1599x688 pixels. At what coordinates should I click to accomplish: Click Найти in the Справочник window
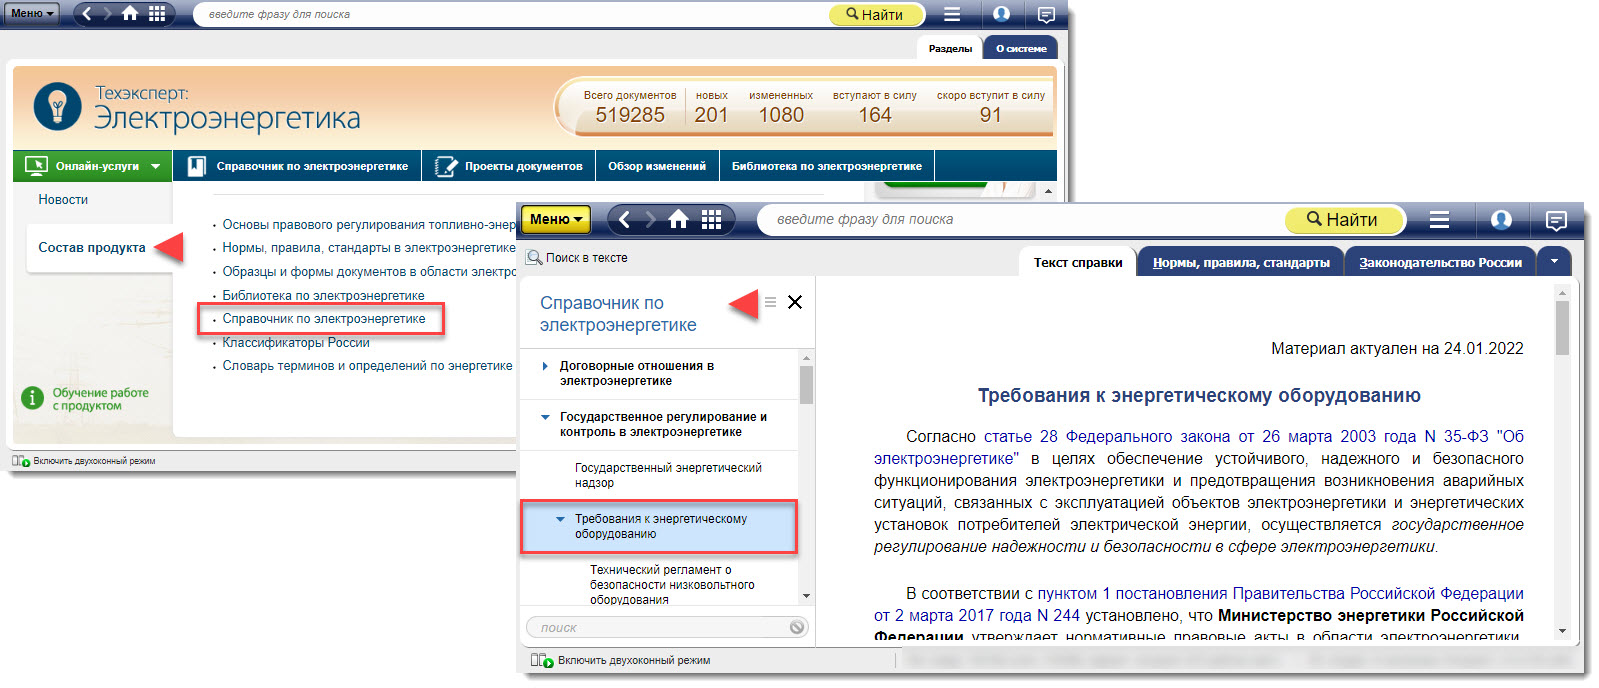click(1344, 219)
